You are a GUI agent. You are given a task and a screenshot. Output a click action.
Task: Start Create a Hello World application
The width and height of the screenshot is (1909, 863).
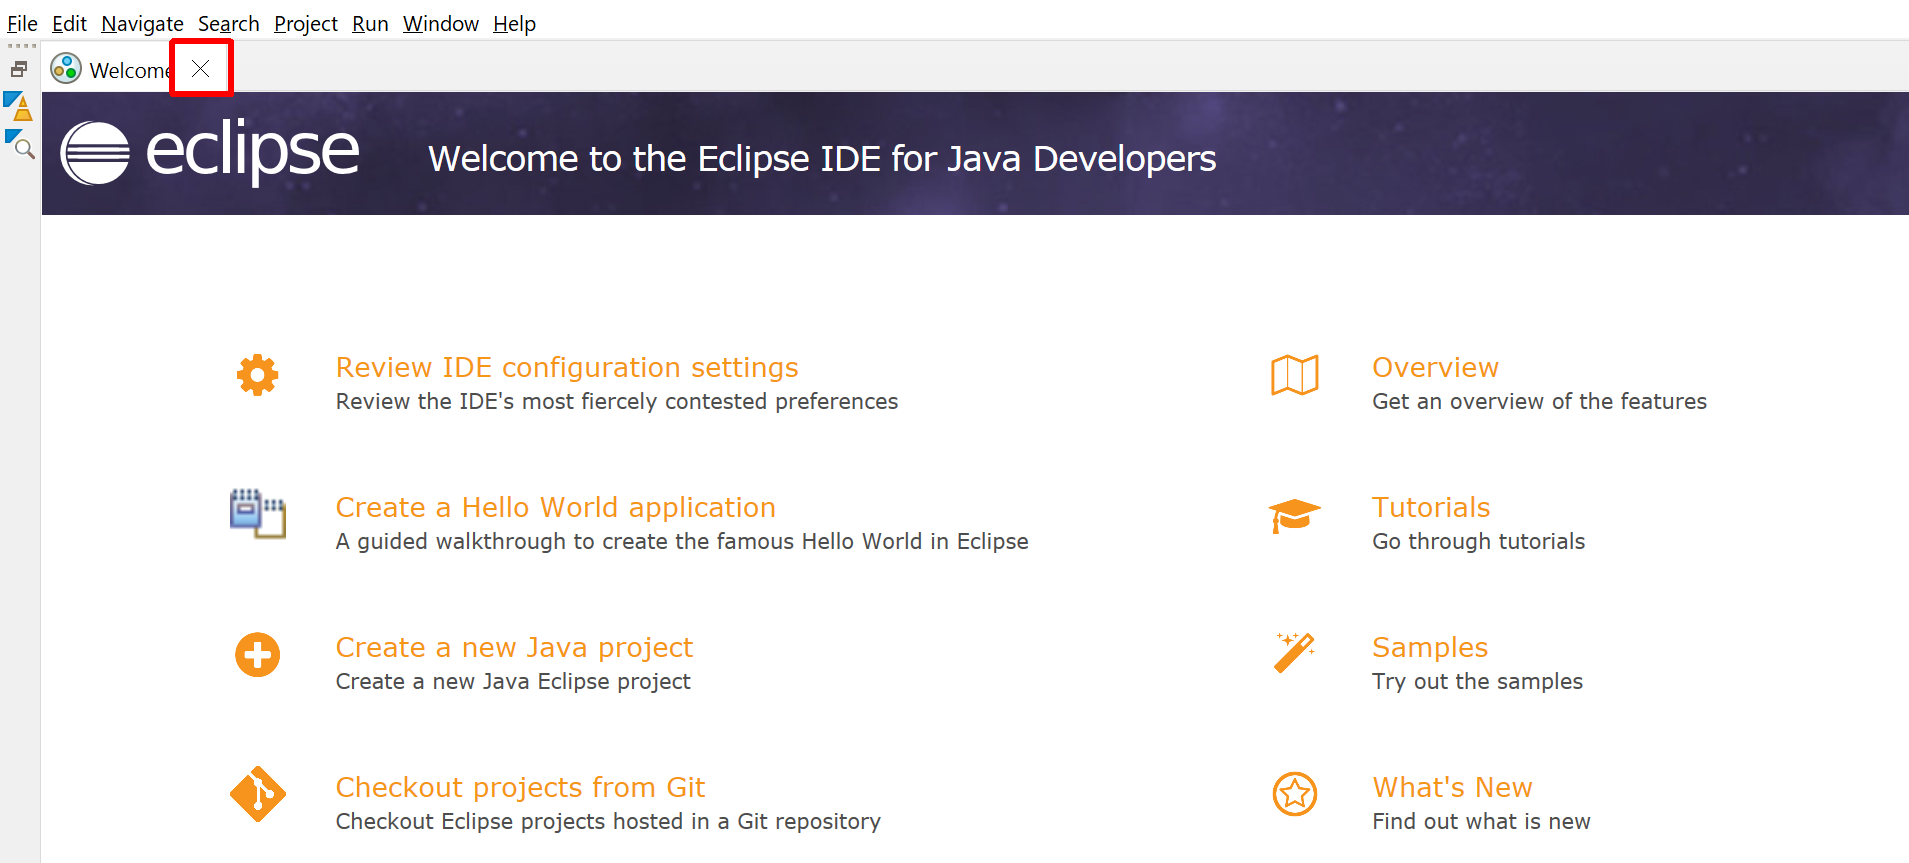pos(556,507)
